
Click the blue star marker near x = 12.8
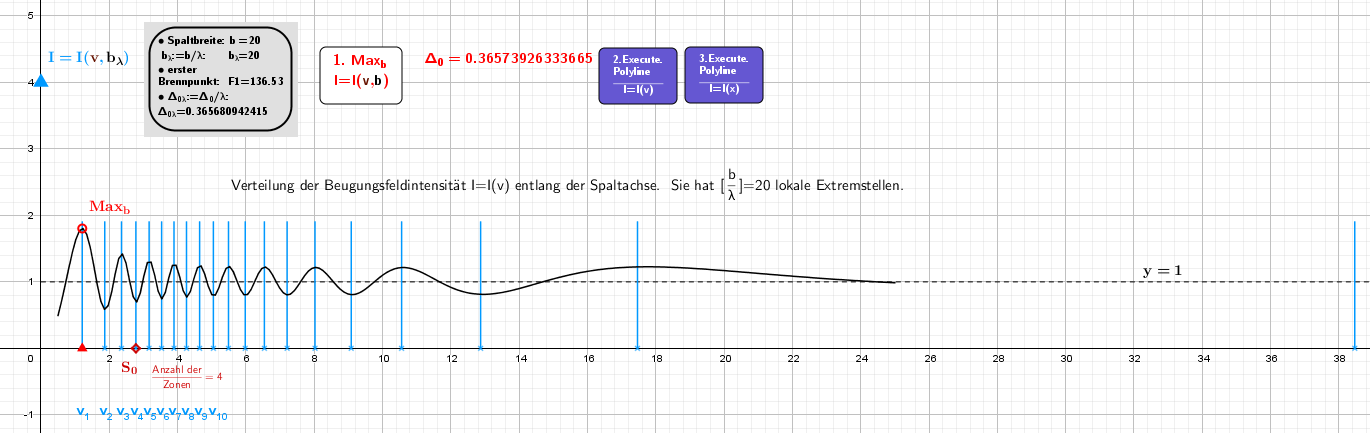point(480,348)
